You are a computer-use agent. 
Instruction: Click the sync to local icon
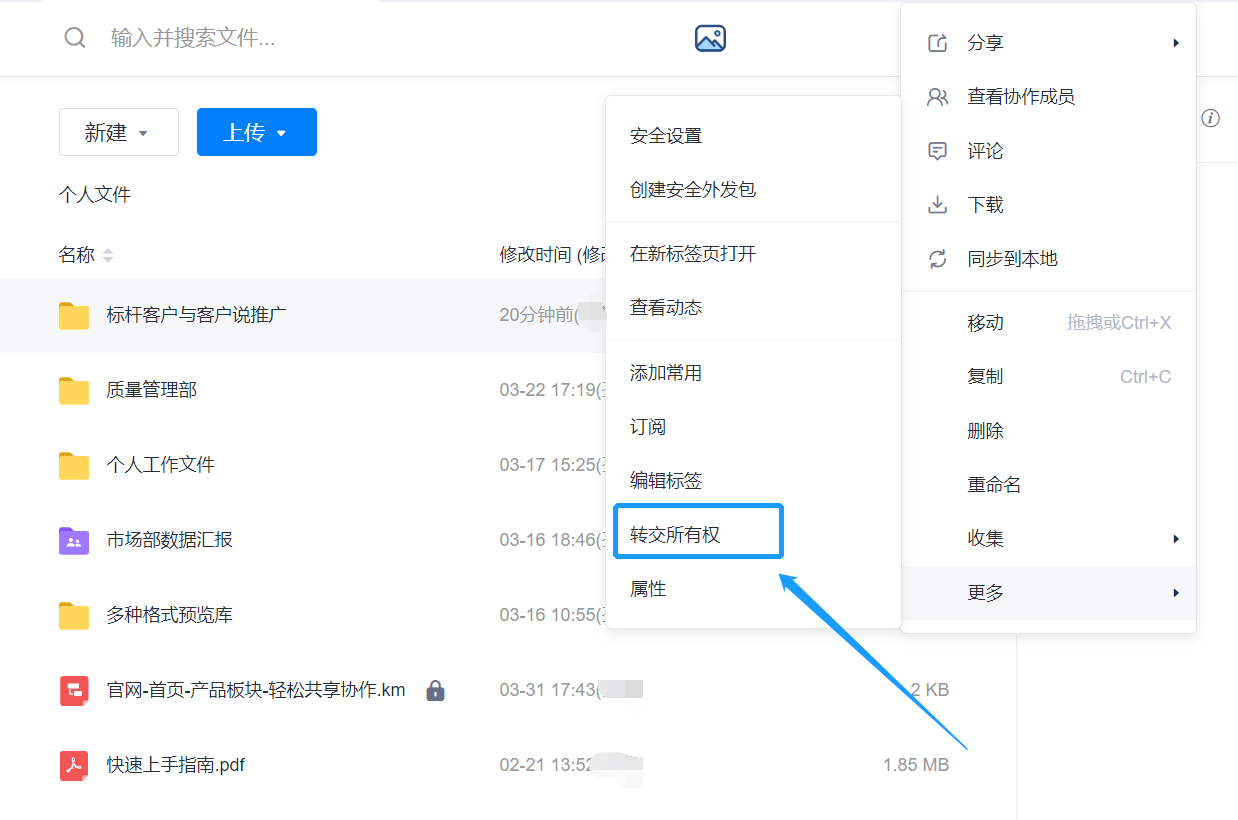coord(938,259)
